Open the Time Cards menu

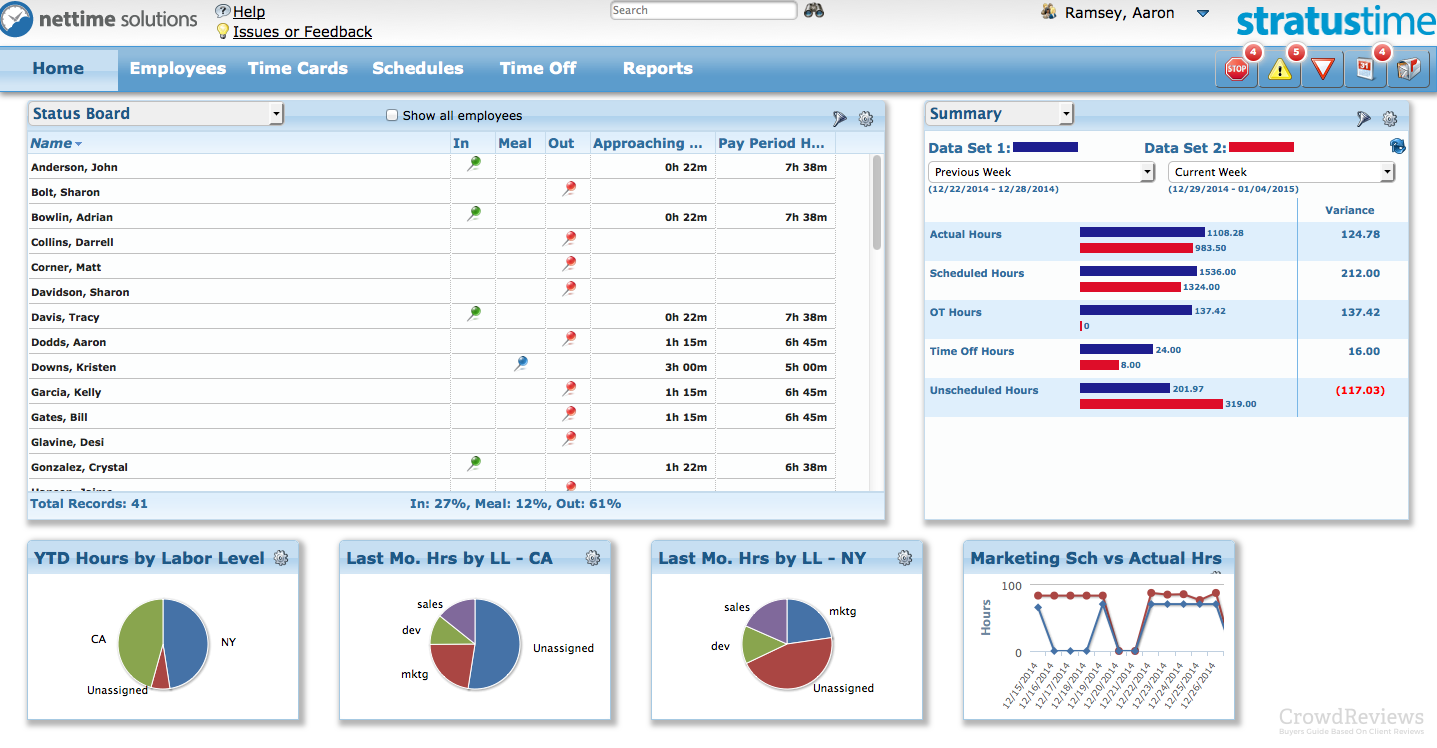pos(298,69)
